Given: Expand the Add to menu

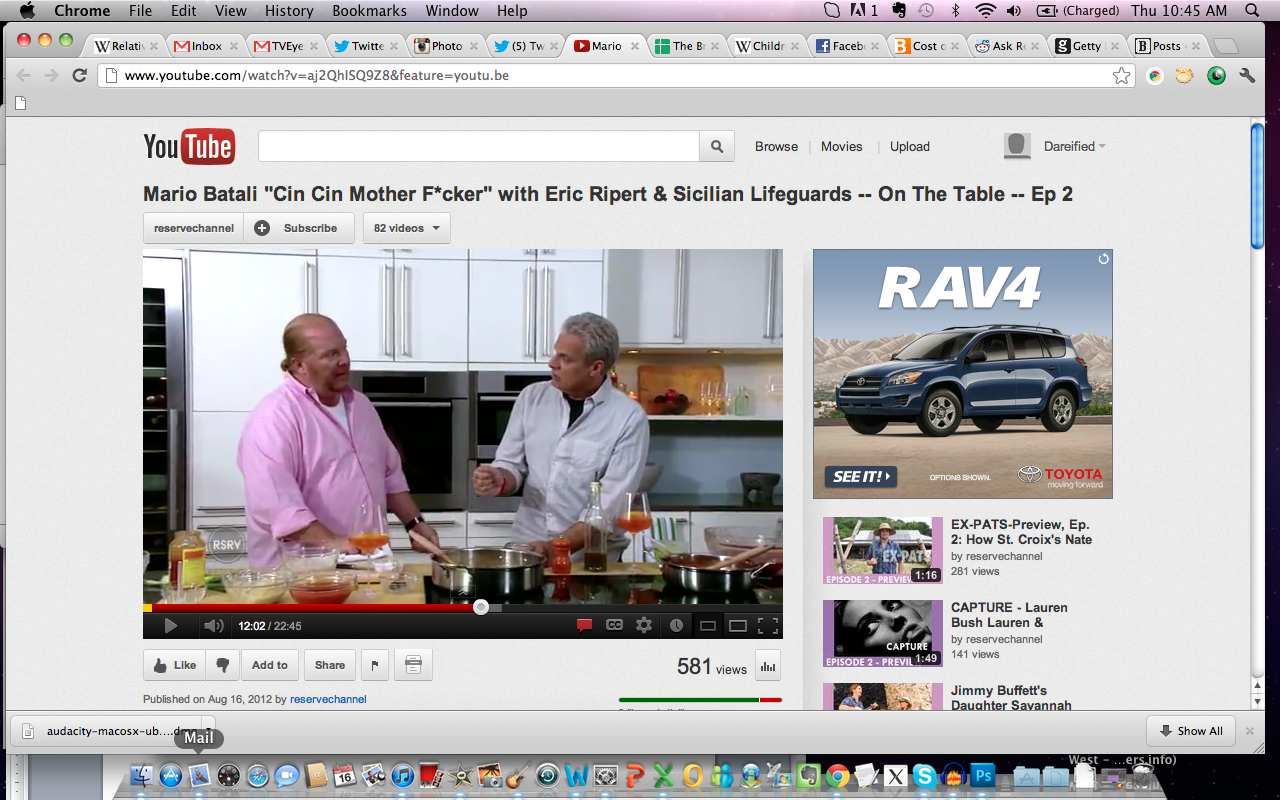Looking at the screenshot, I should coord(269,665).
